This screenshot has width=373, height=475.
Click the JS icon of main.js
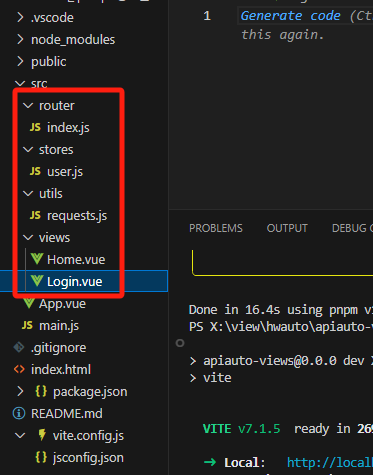pyautogui.click(x=27, y=325)
